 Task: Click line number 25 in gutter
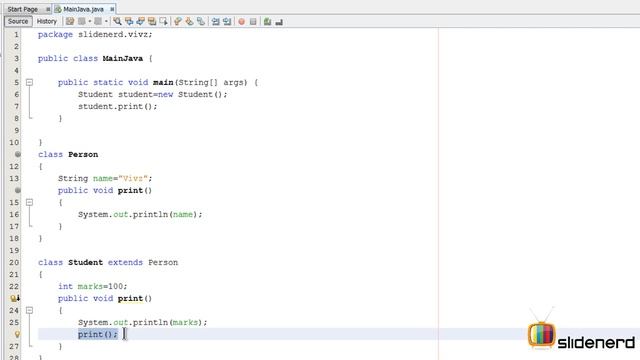pyautogui.click(x=14, y=322)
